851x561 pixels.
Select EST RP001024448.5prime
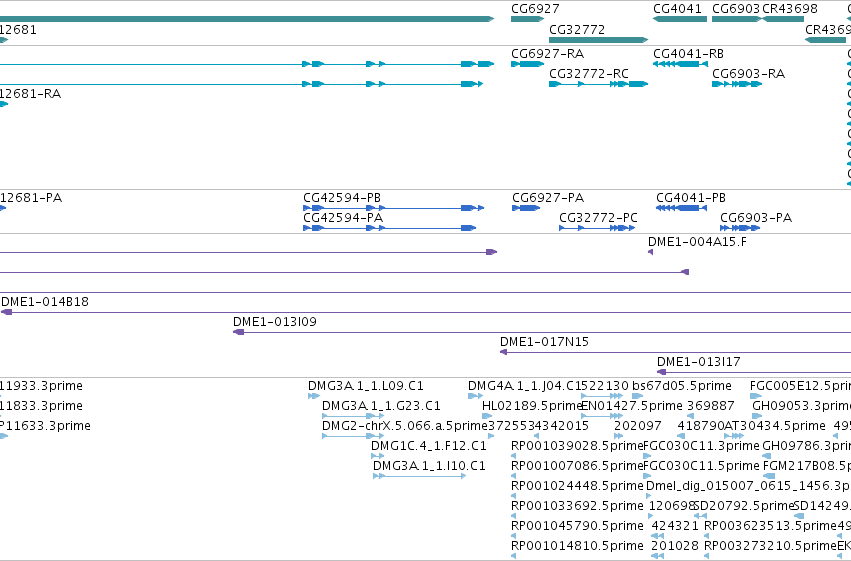(513, 496)
